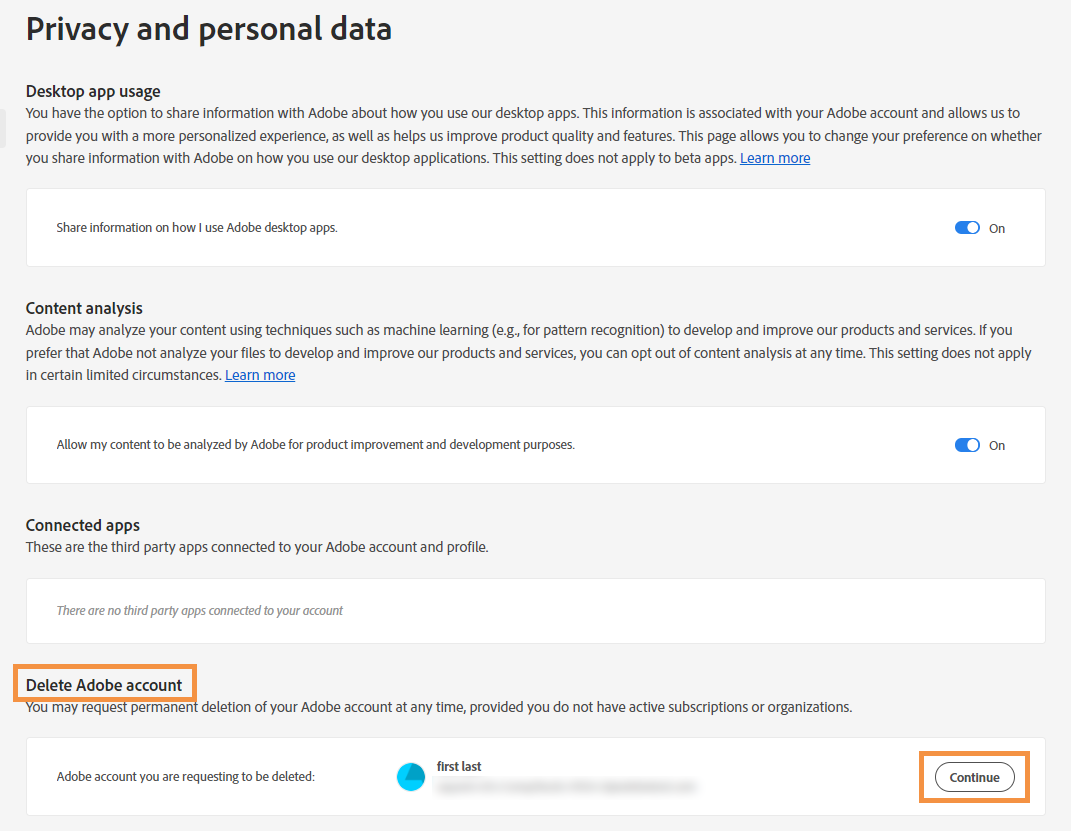The width and height of the screenshot is (1071, 831).
Task: Click the On label beside desktop apps toggle
Action: (997, 229)
